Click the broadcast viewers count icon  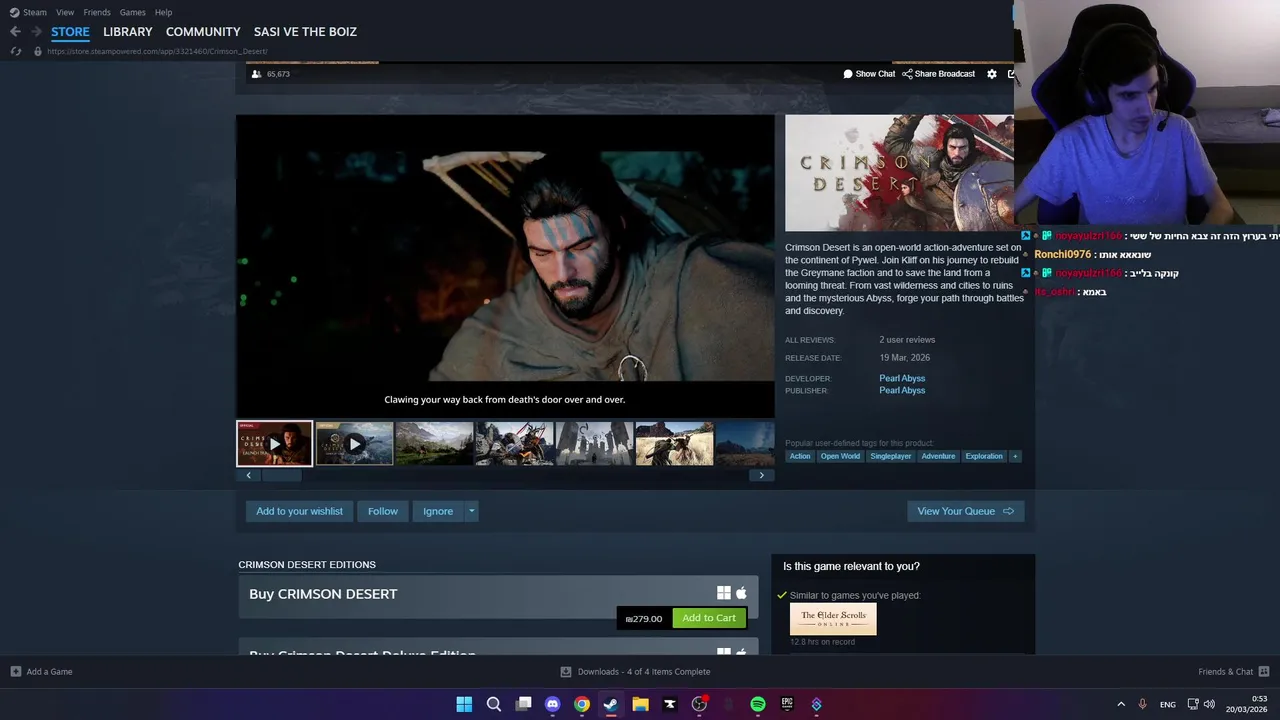[x=256, y=74]
